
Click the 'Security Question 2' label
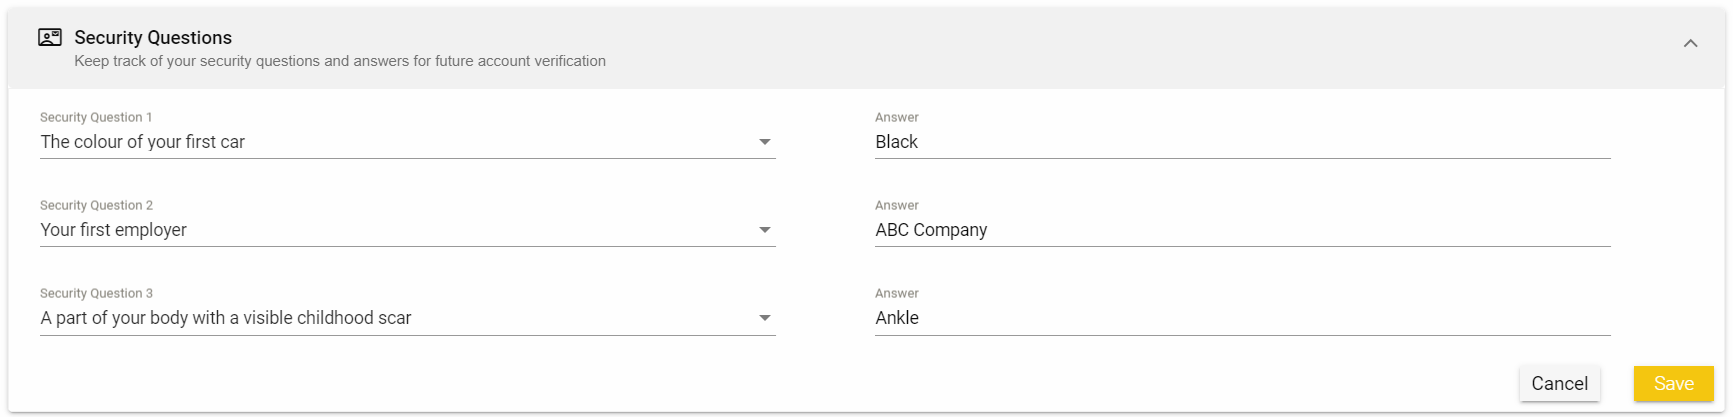click(x=96, y=205)
